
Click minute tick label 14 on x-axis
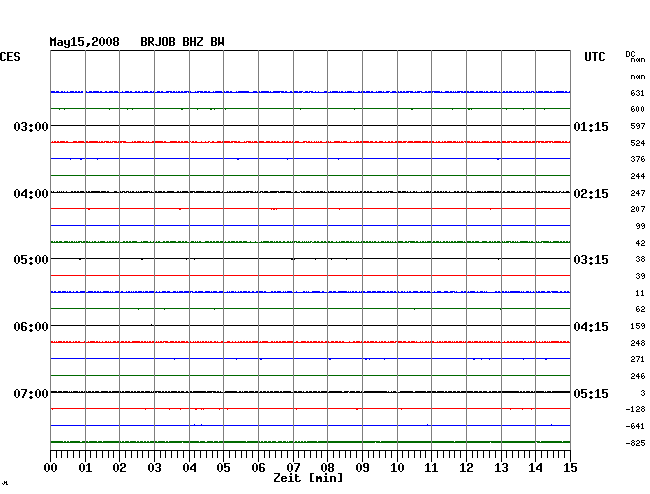coord(535,468)
